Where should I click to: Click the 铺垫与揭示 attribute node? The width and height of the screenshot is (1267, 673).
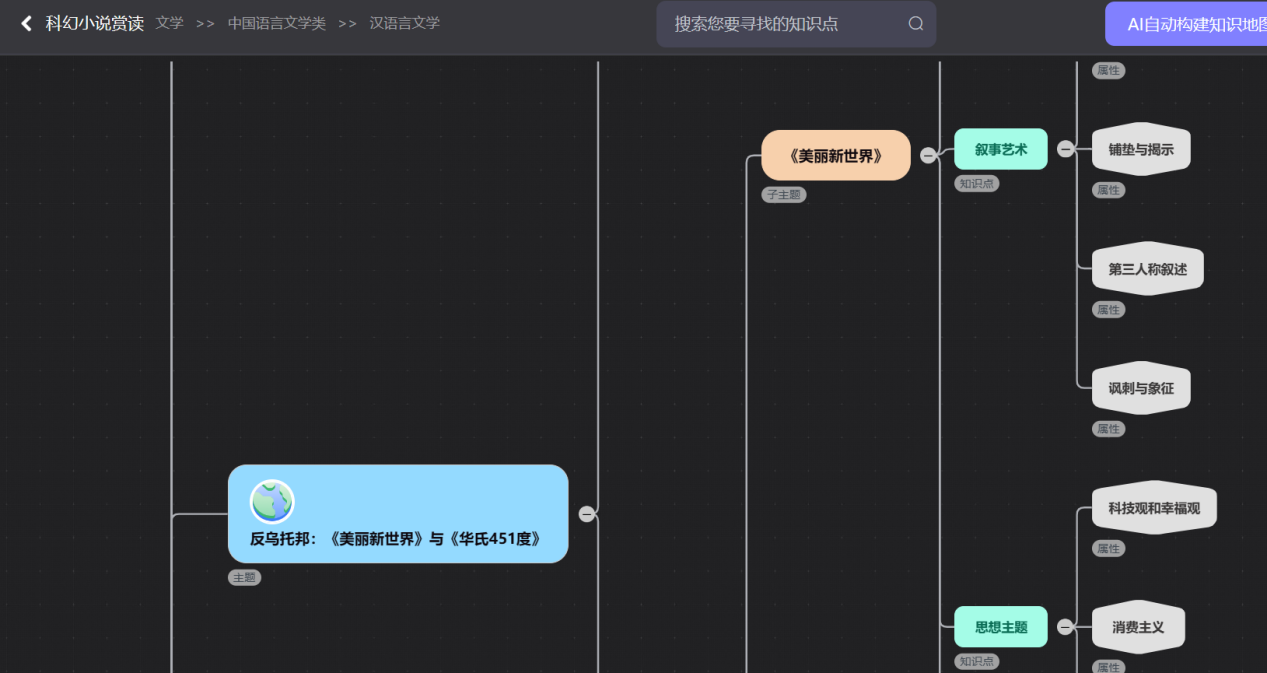point(1140,150)
